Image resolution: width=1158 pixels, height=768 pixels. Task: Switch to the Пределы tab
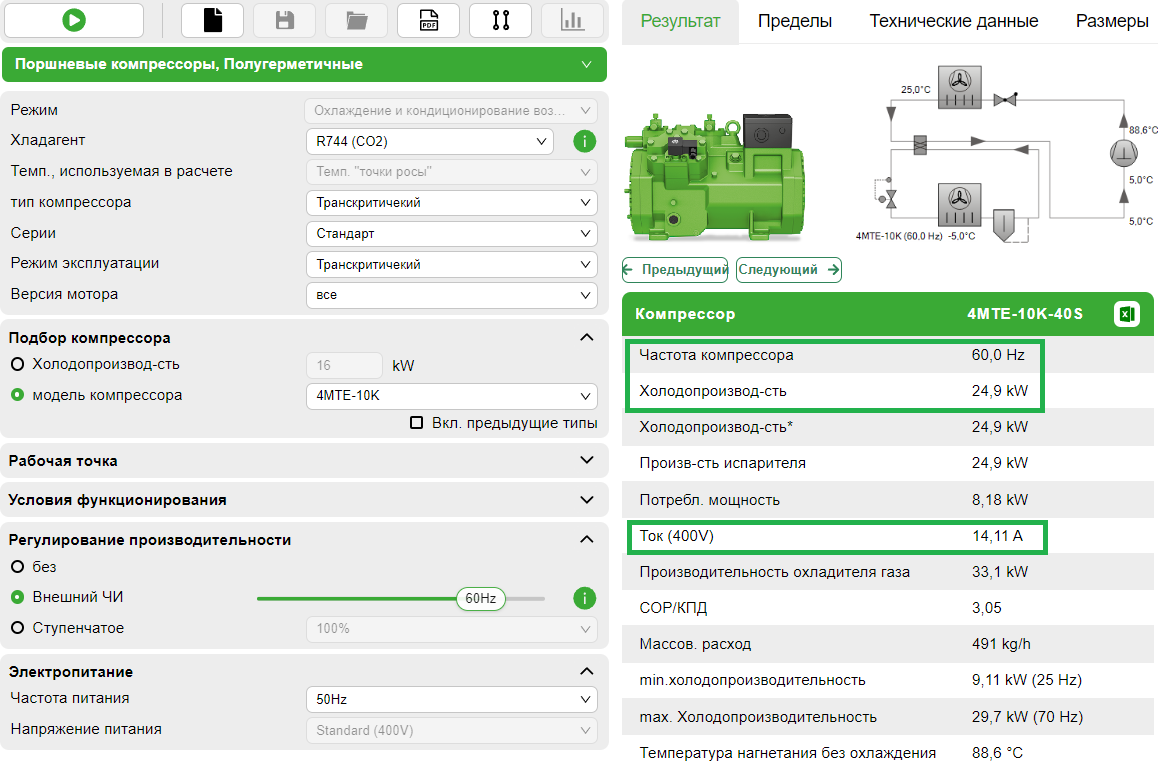[x=795, y=21]
